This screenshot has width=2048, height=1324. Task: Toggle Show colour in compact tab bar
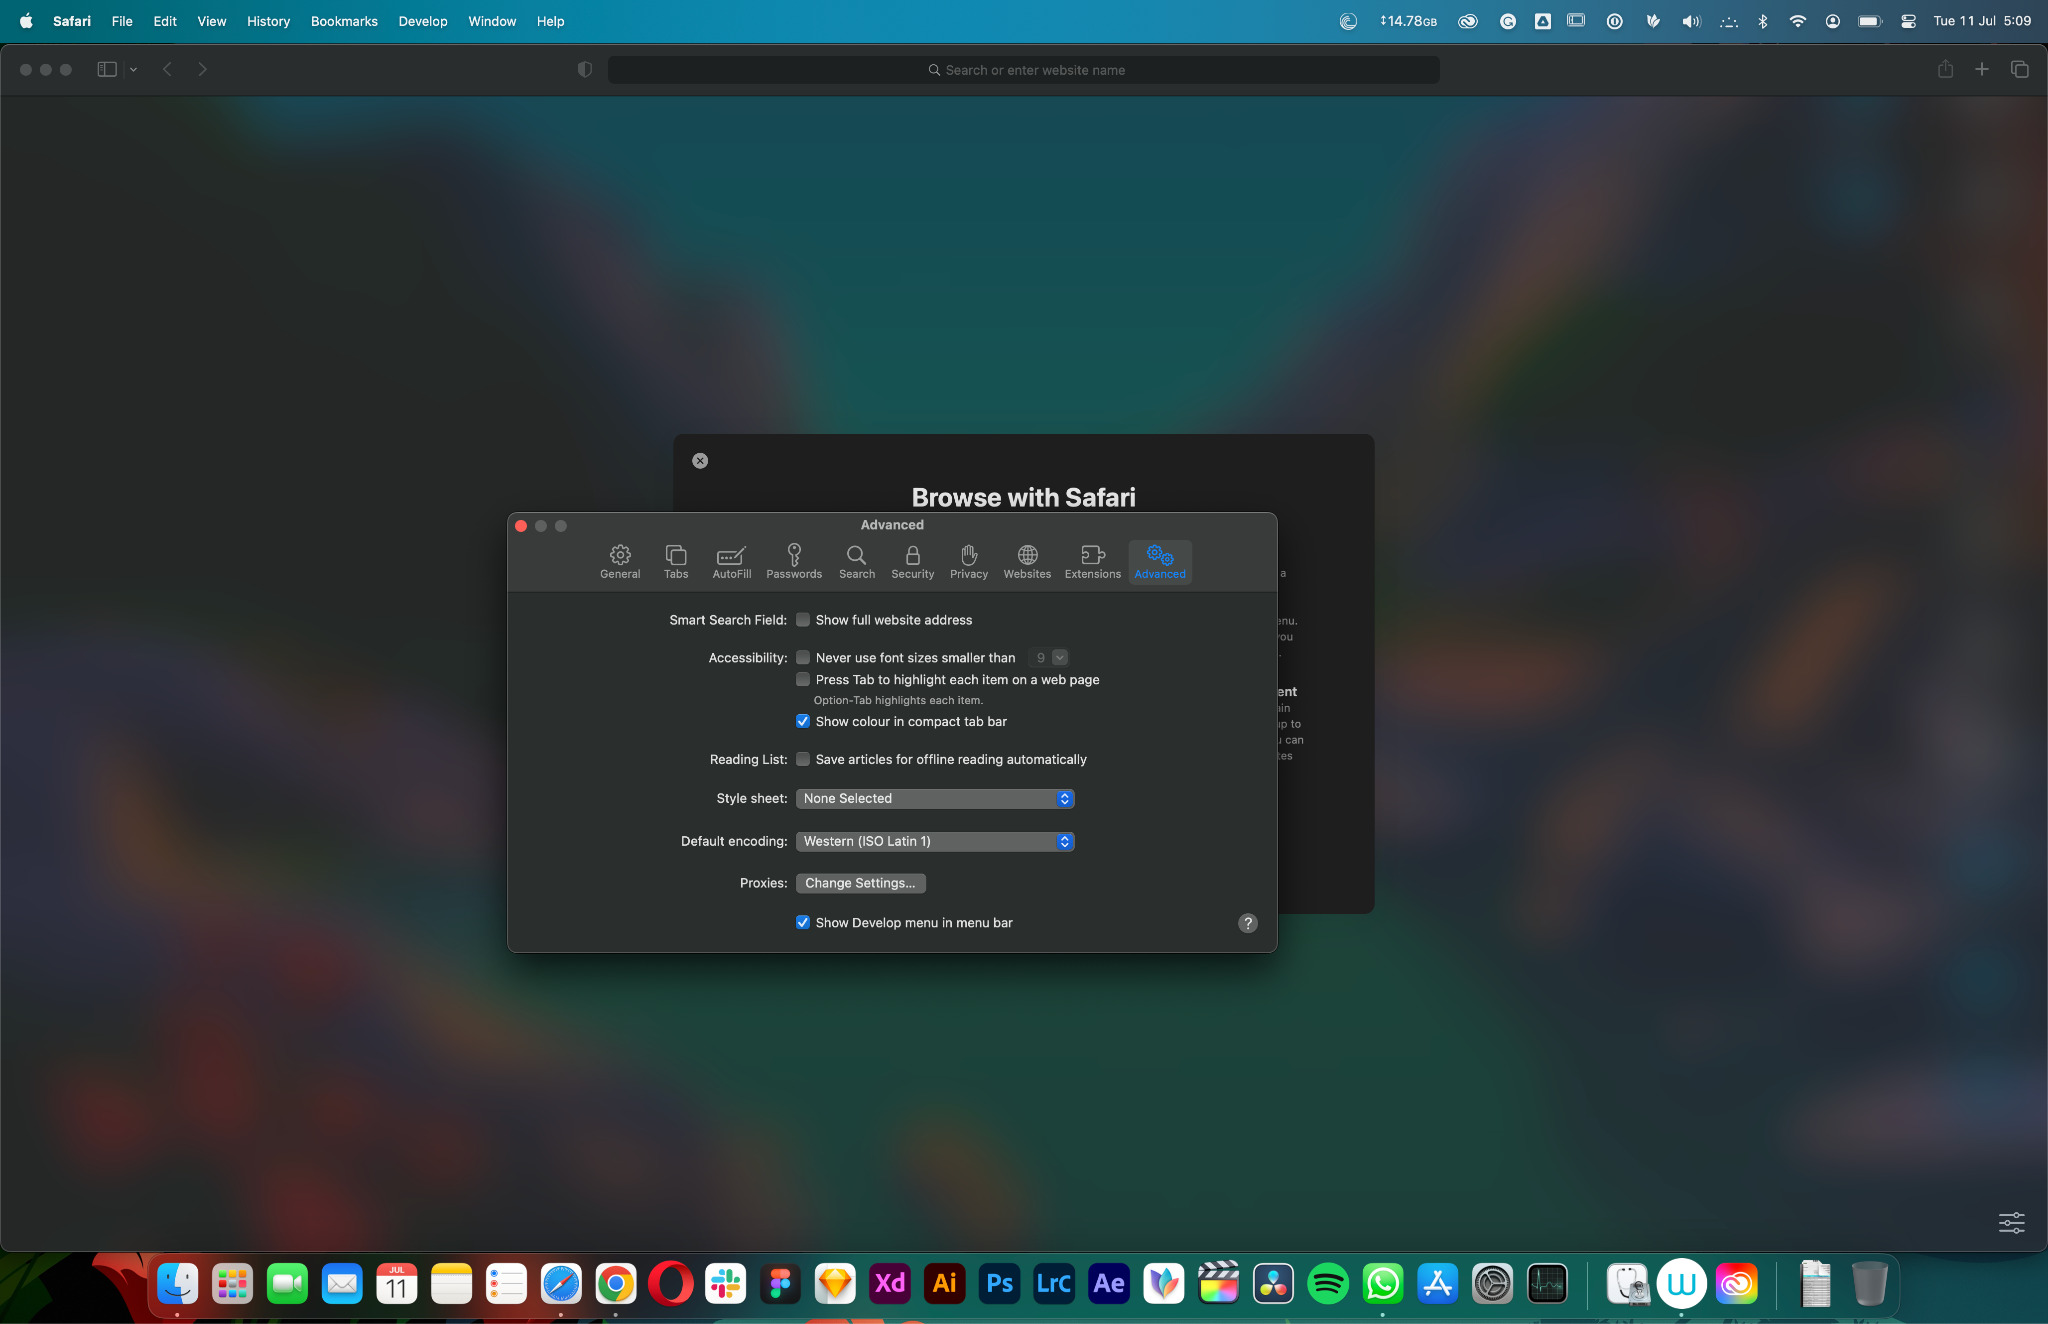[803, 721]
